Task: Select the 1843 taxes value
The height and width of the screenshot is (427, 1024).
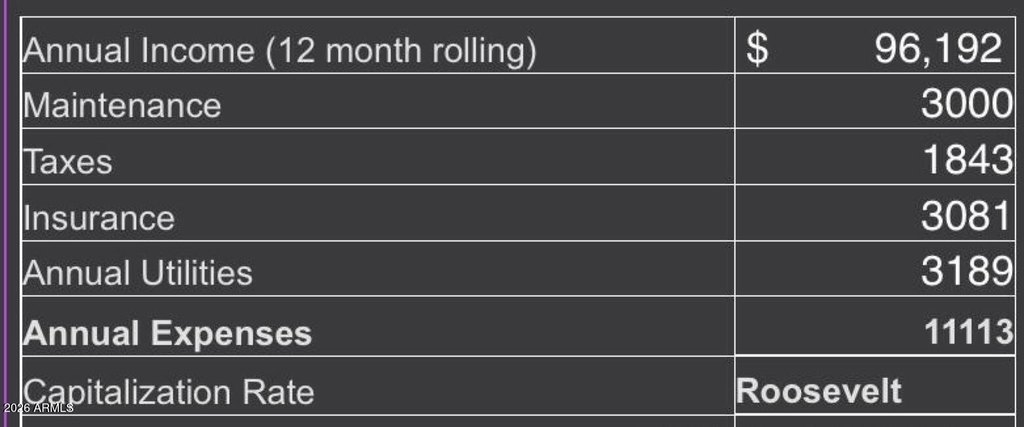Action: click(x=968, y=159)
